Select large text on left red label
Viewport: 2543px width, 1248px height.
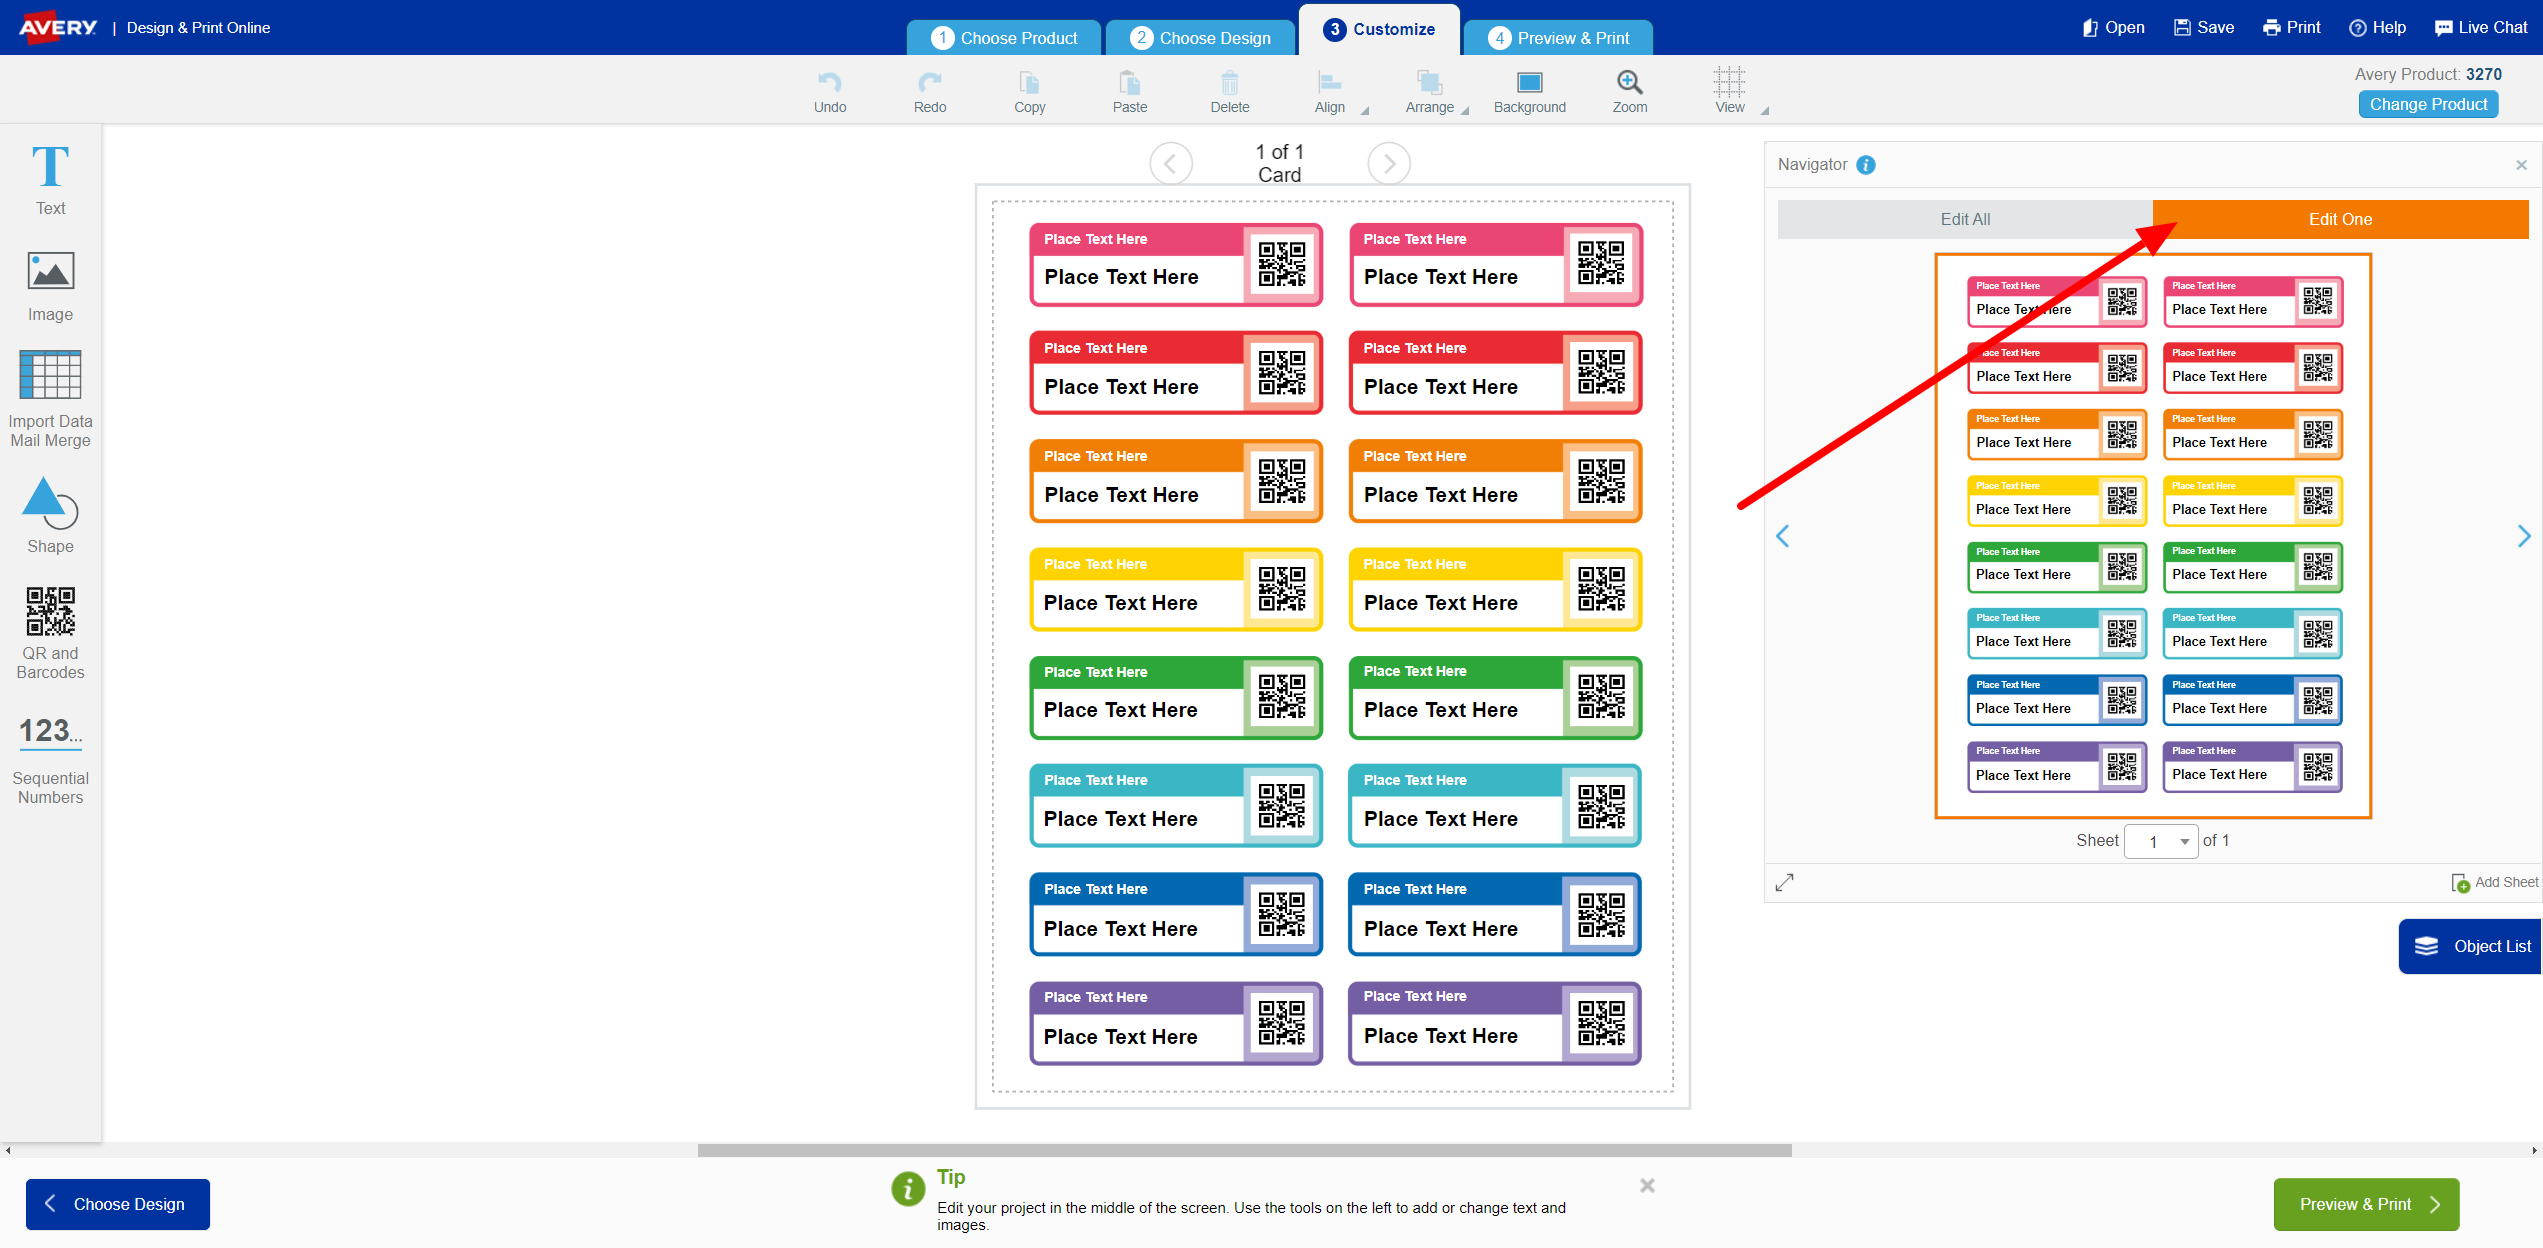click(1121, 387)
